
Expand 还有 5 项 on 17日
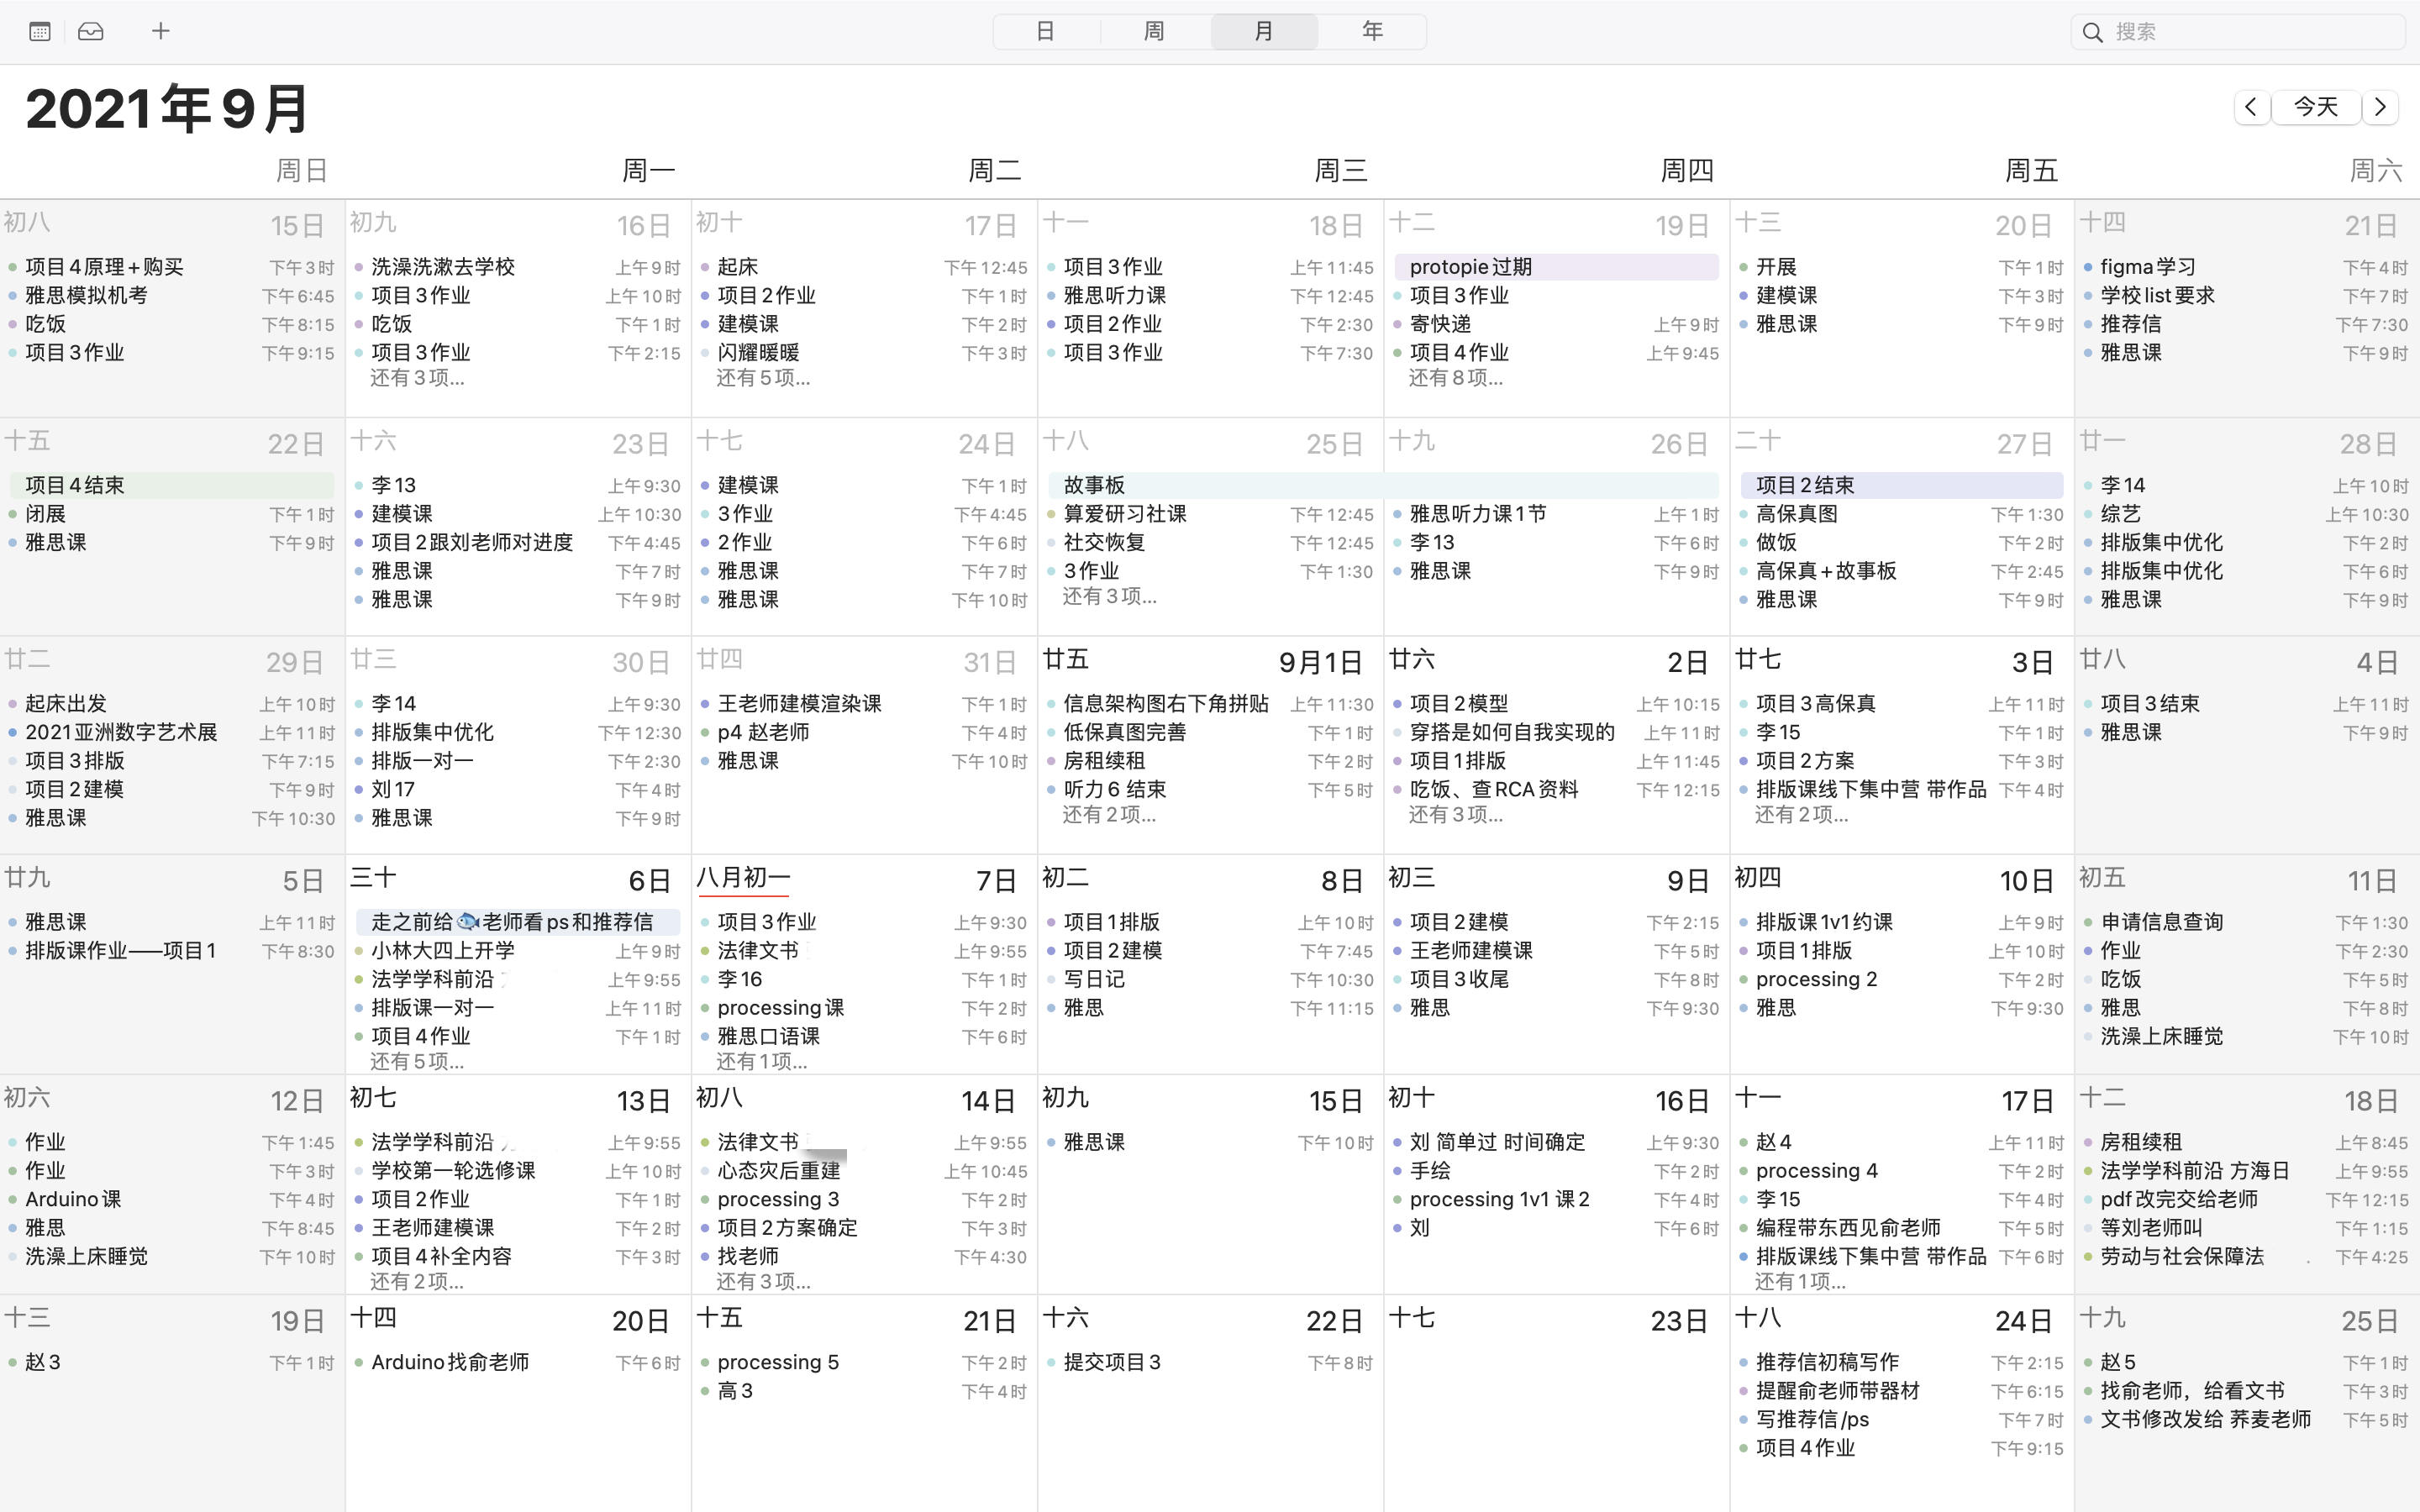(x=763, y=379)
